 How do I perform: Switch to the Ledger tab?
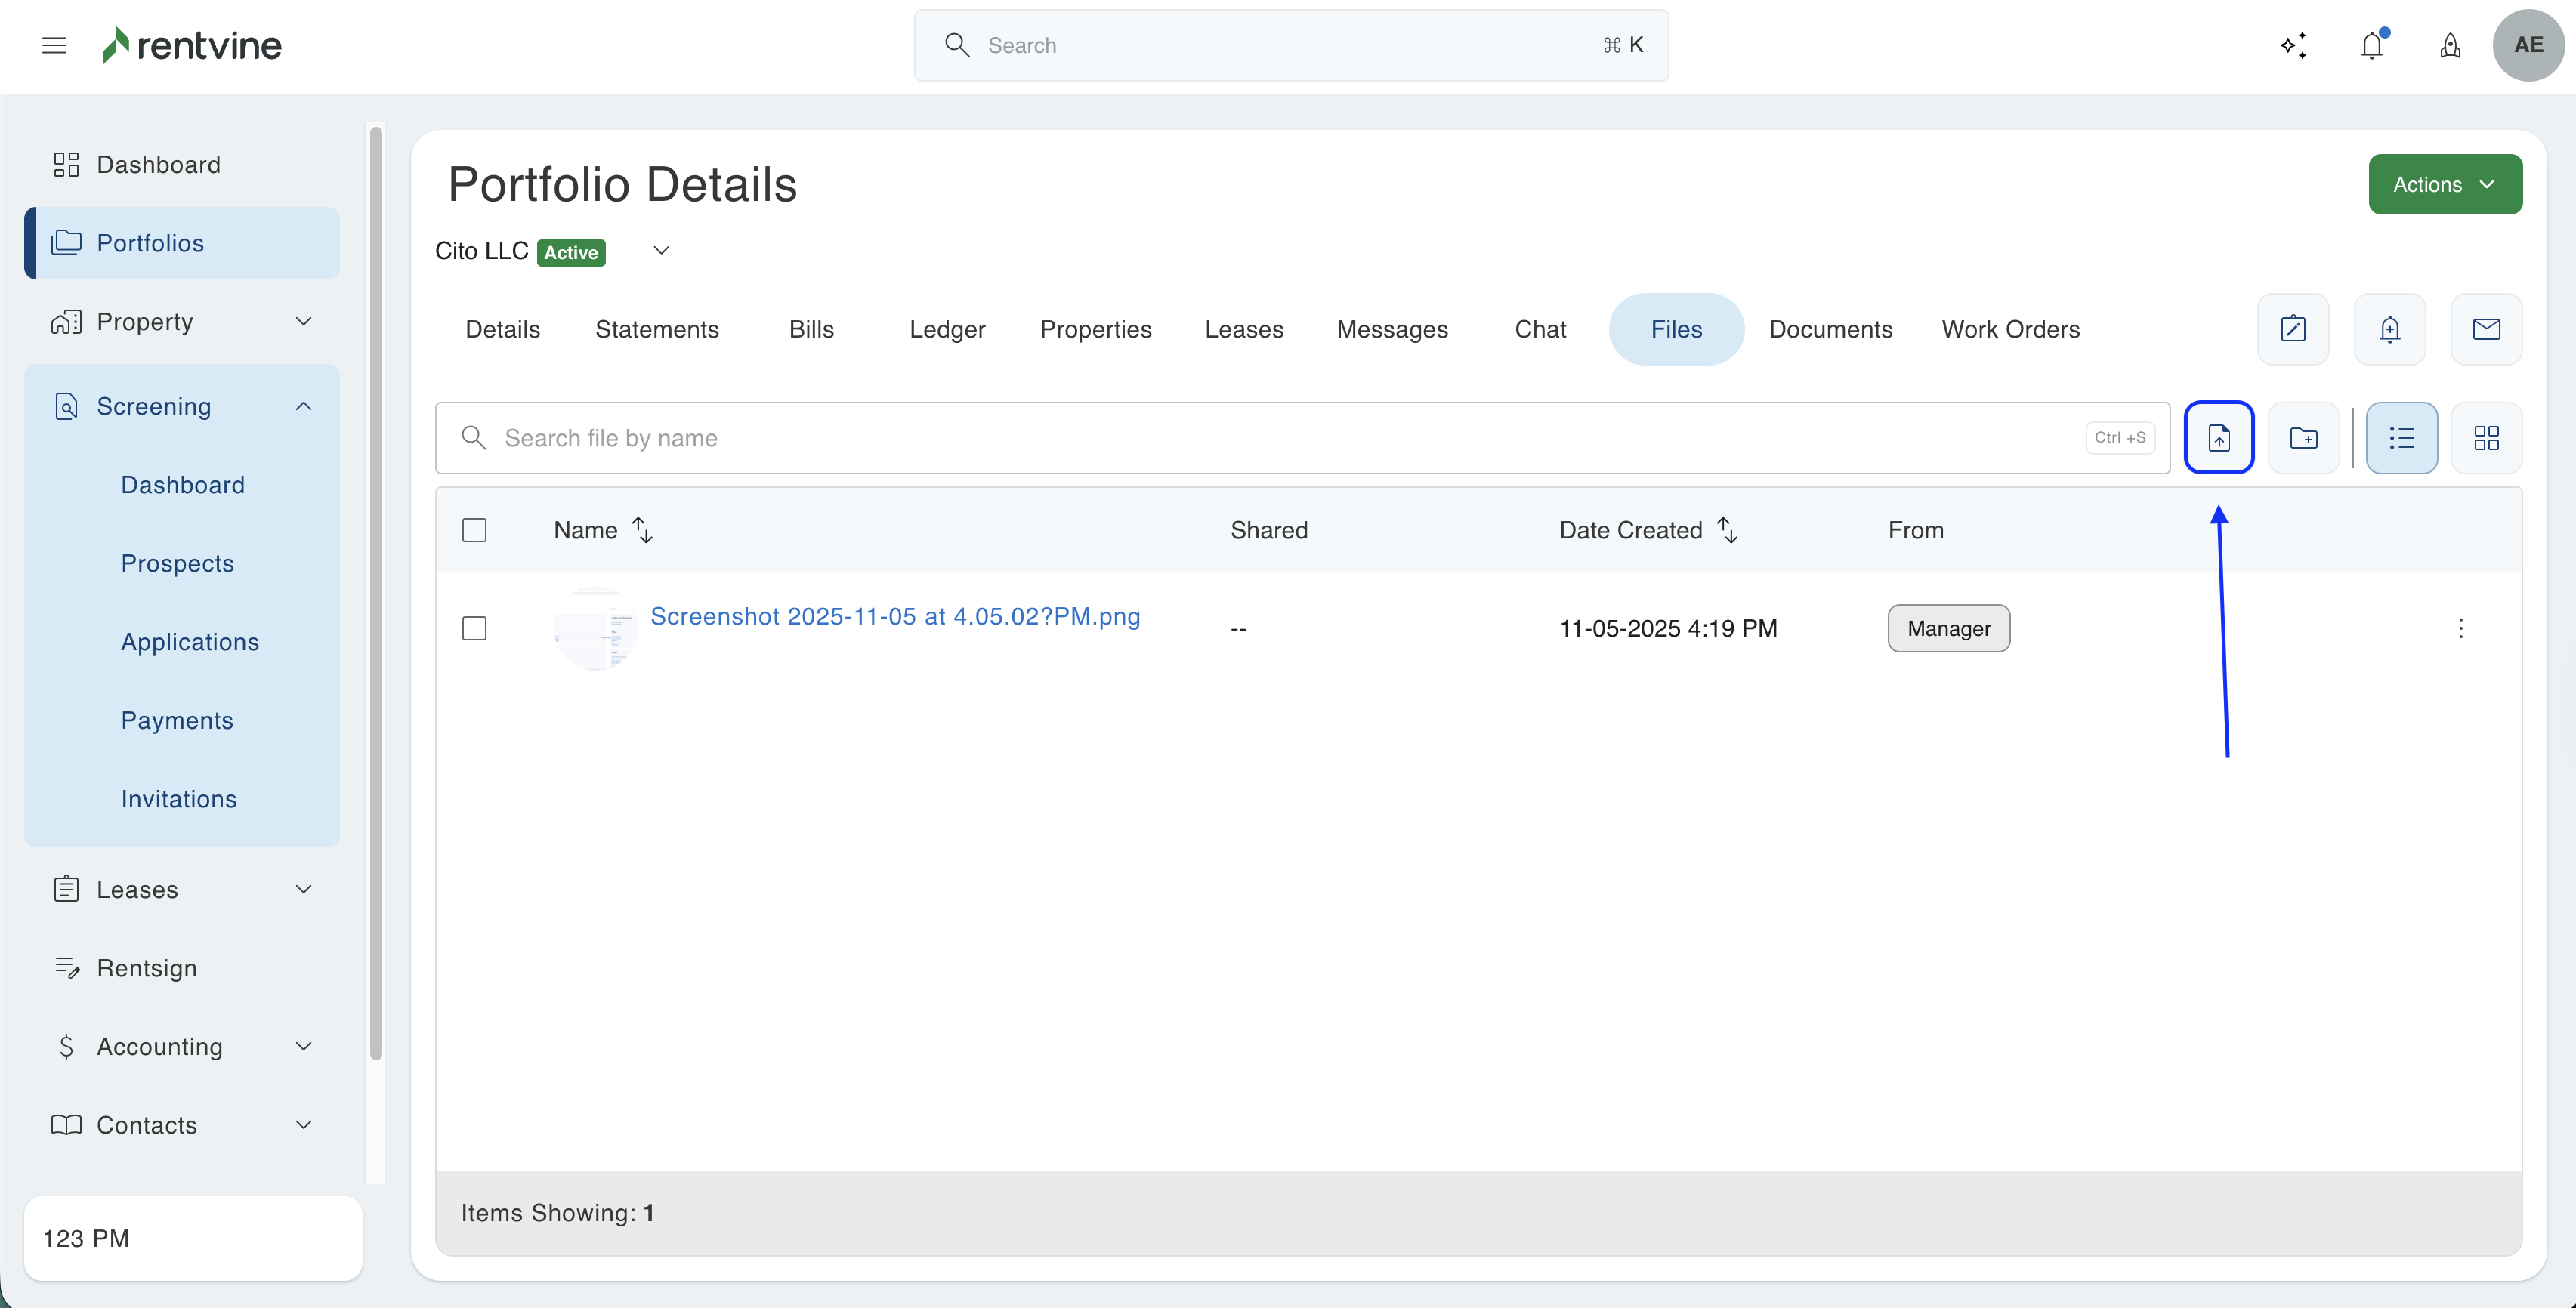coord(946,329)
